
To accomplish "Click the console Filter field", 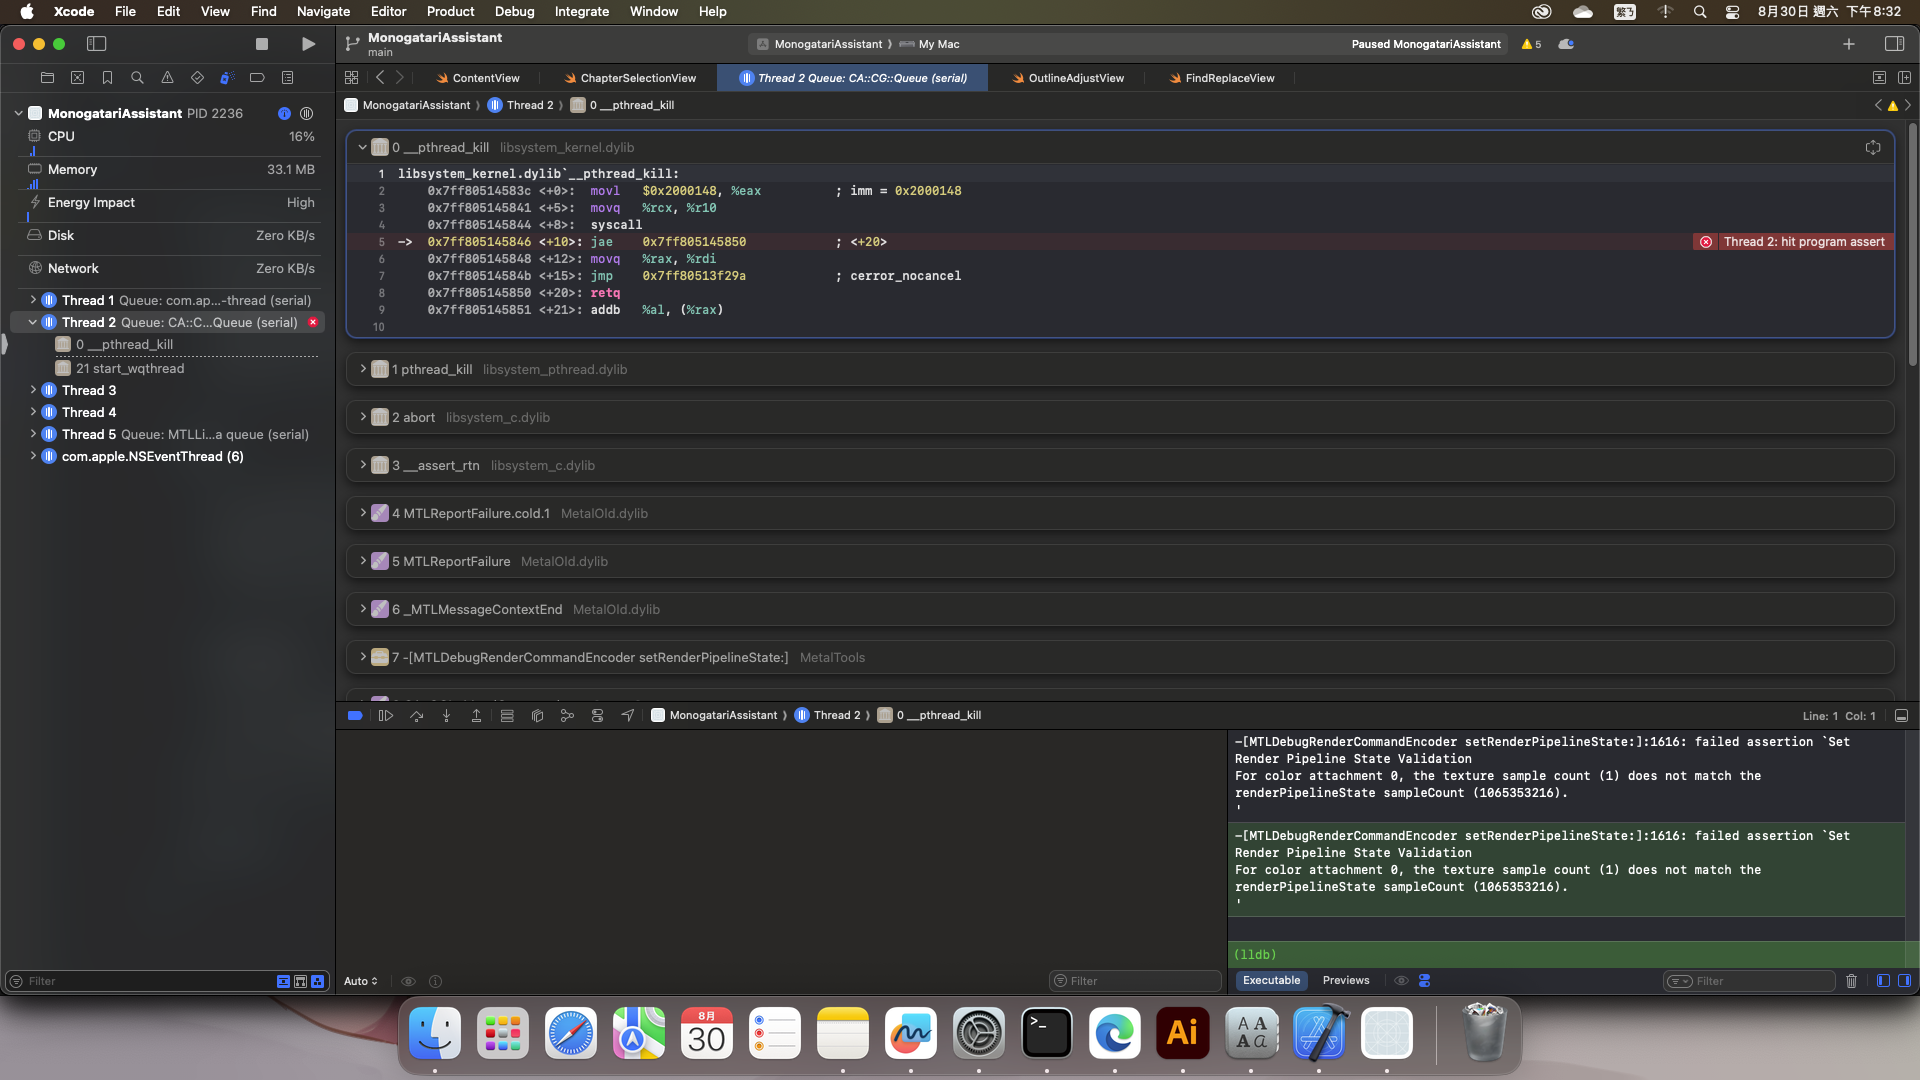I will pyautogui.click(x=1748, y=981).
